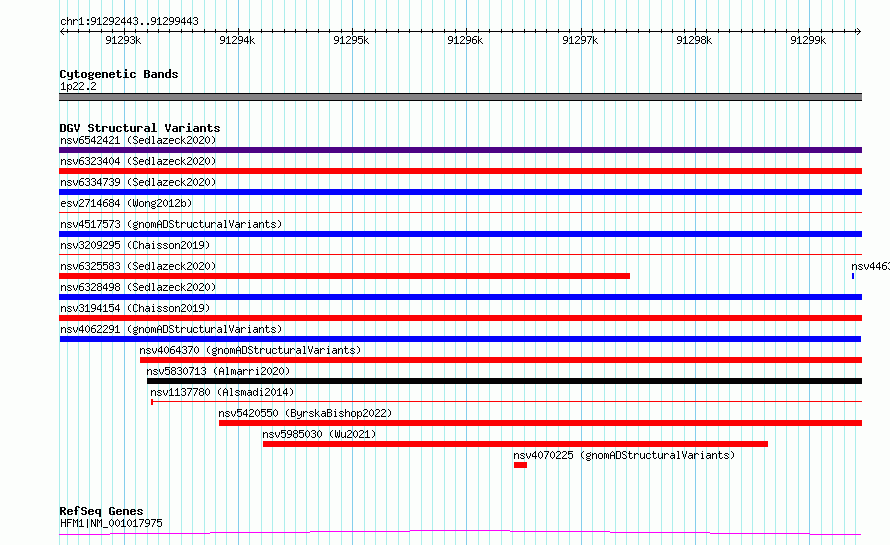890x545 pixels.
Task: Select the red nsv3194154 variant bar
Action: click(x=460, y=318)
